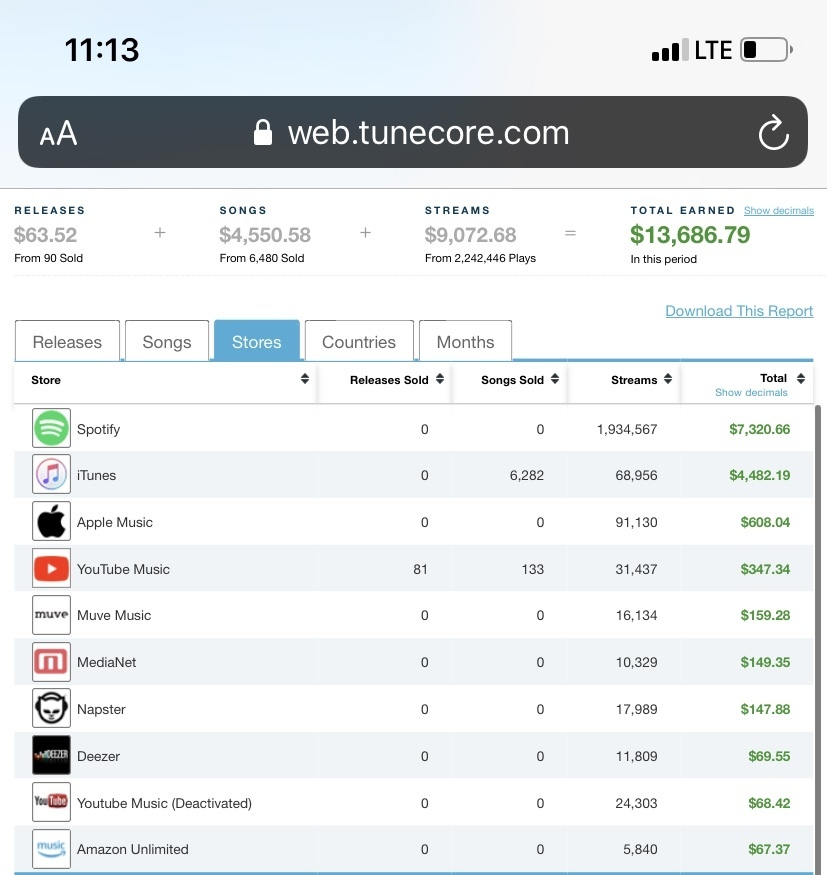Click Napster's 17,989 streams value
827x875 pixels.
[636, 709]
